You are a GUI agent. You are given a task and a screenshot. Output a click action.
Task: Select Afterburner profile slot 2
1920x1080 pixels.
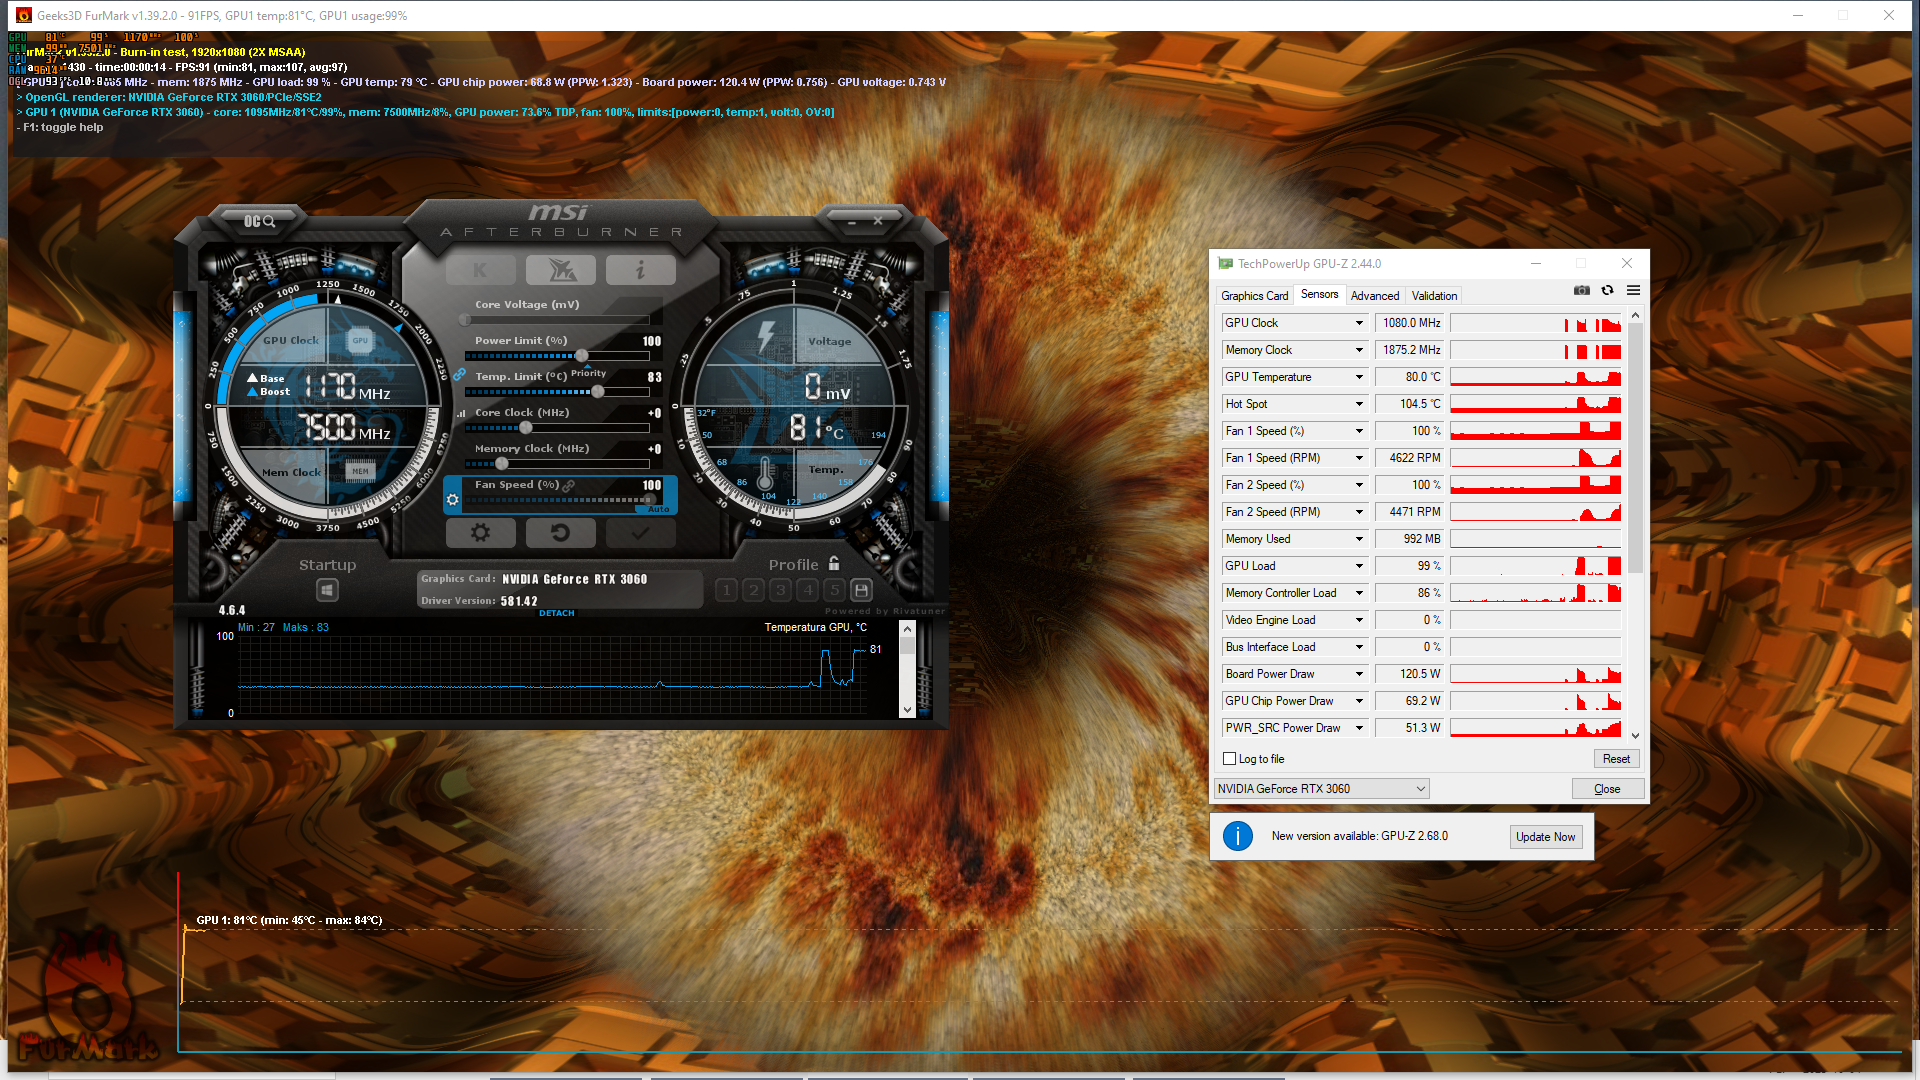[754, 590]
